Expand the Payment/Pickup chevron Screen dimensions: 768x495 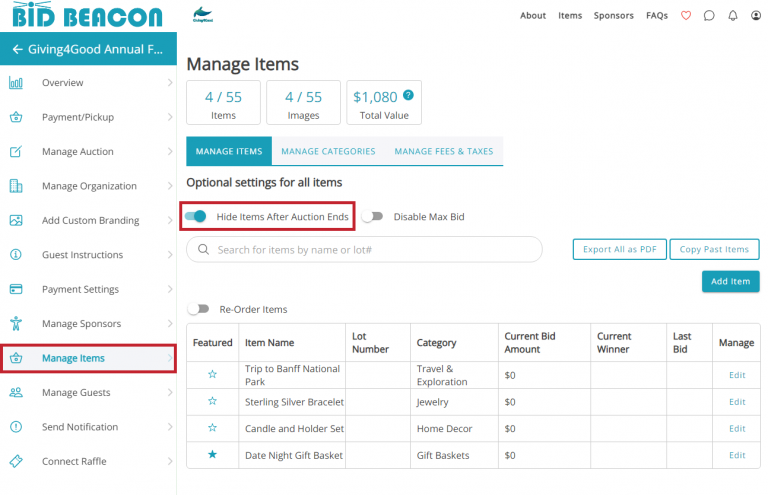coord(169,117)
